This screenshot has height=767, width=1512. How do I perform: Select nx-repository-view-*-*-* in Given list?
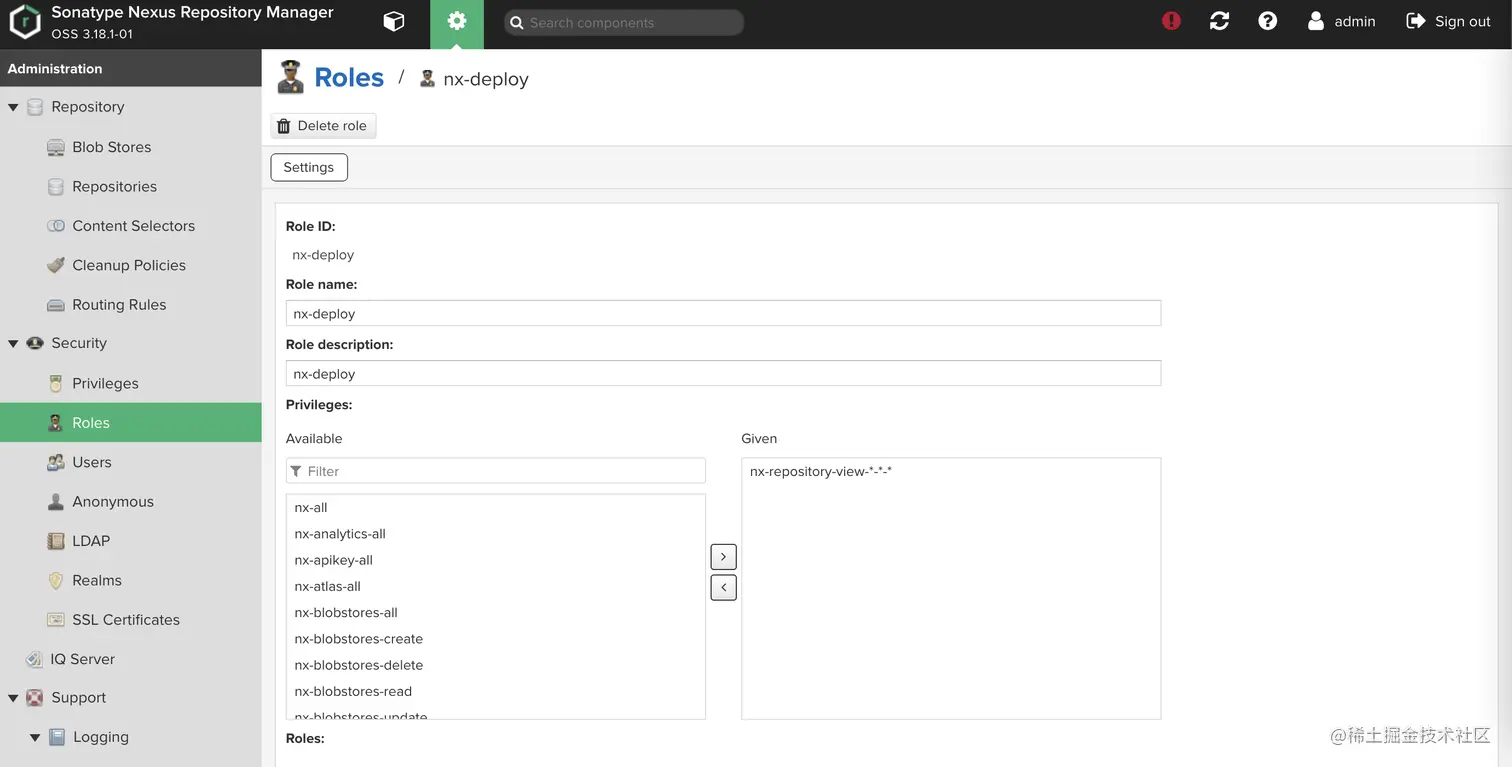tap(951, 472)
